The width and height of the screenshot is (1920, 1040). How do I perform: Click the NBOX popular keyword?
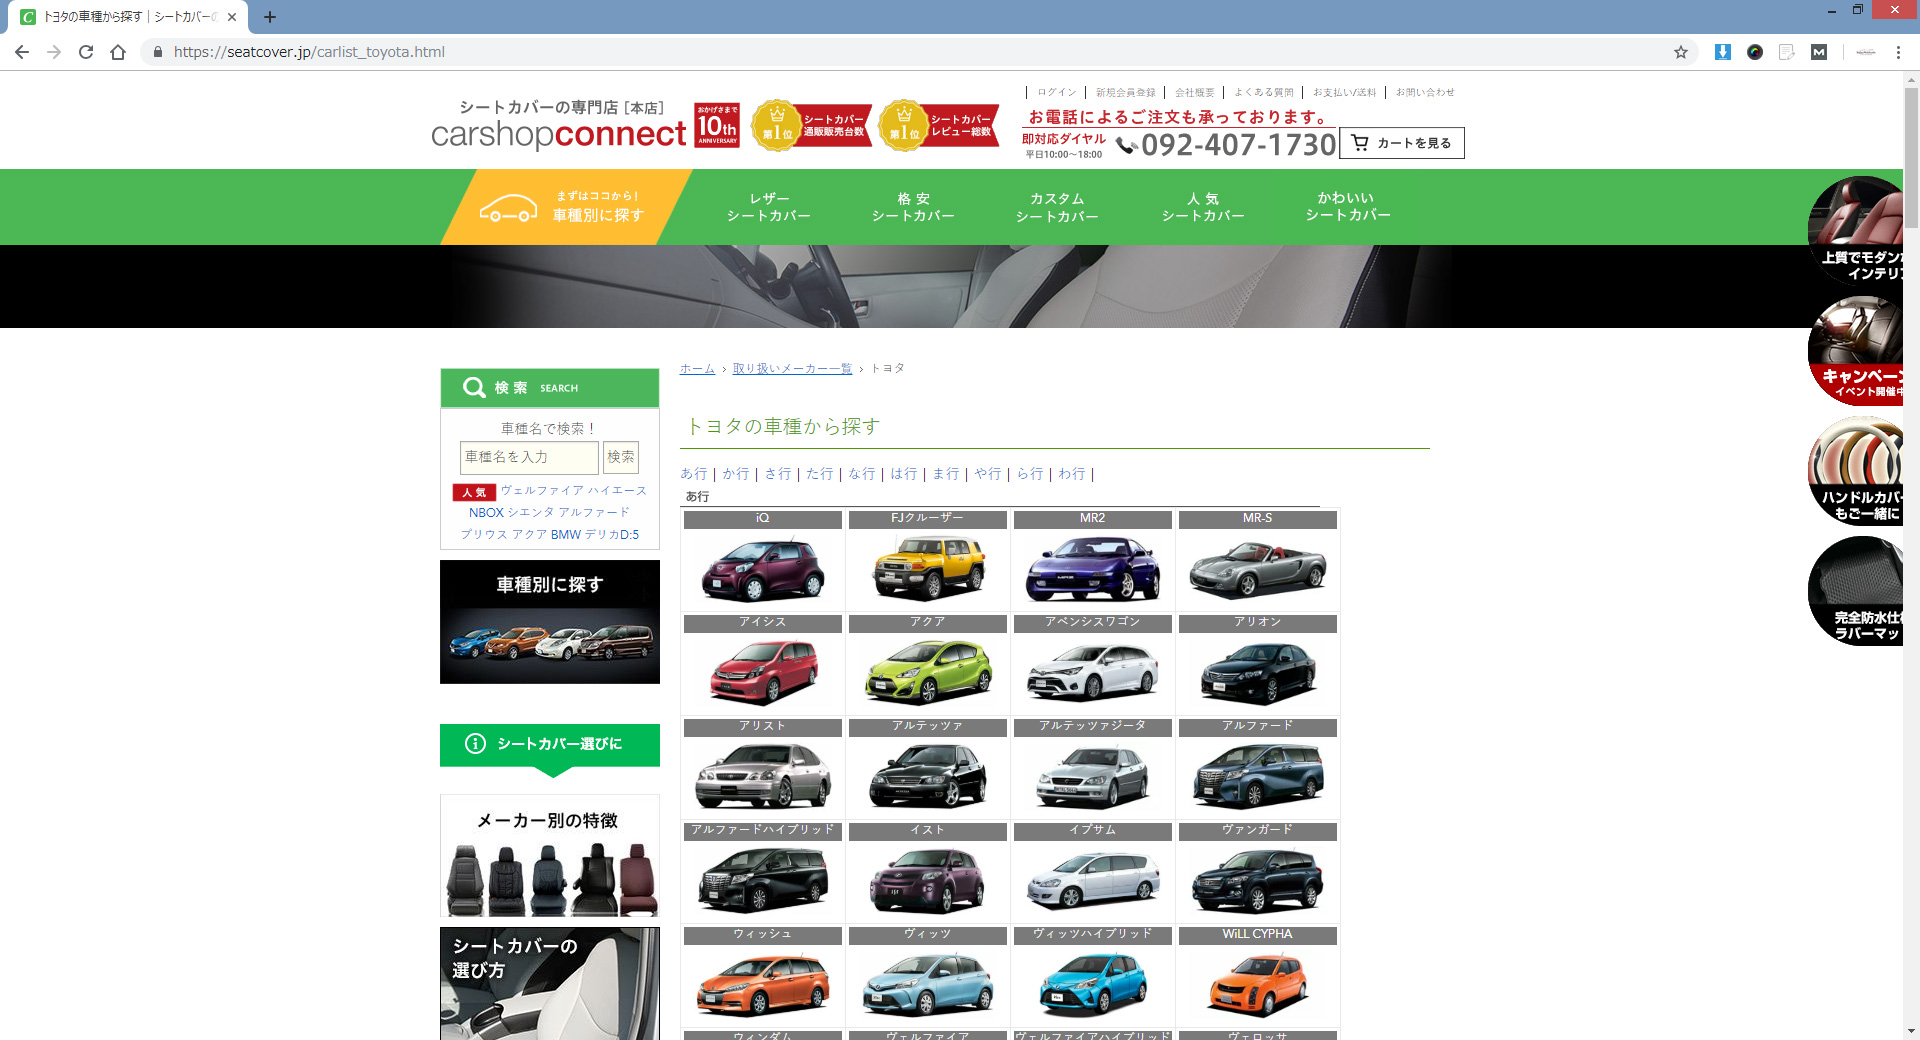[486, 512]
